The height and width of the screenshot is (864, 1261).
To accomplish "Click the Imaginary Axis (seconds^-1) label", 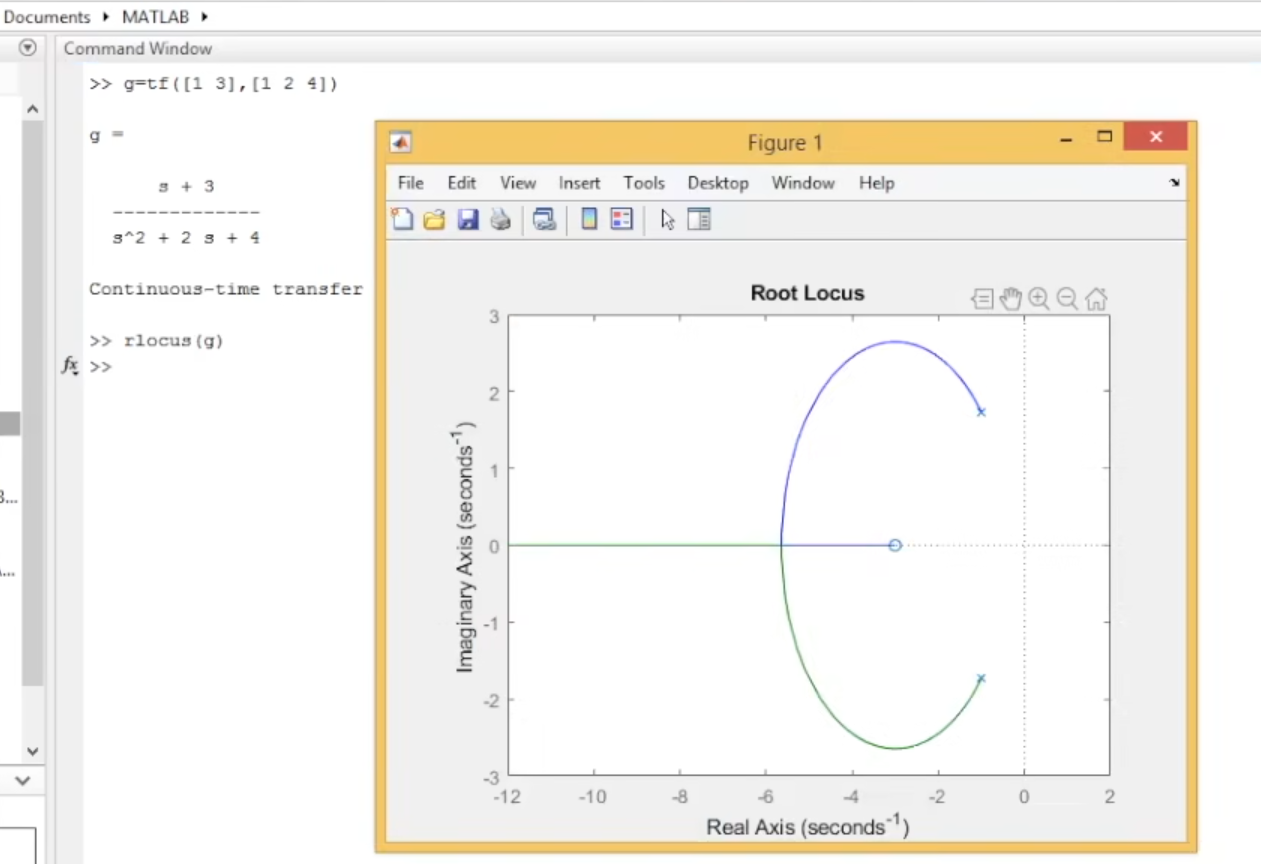I will point(465,546).
